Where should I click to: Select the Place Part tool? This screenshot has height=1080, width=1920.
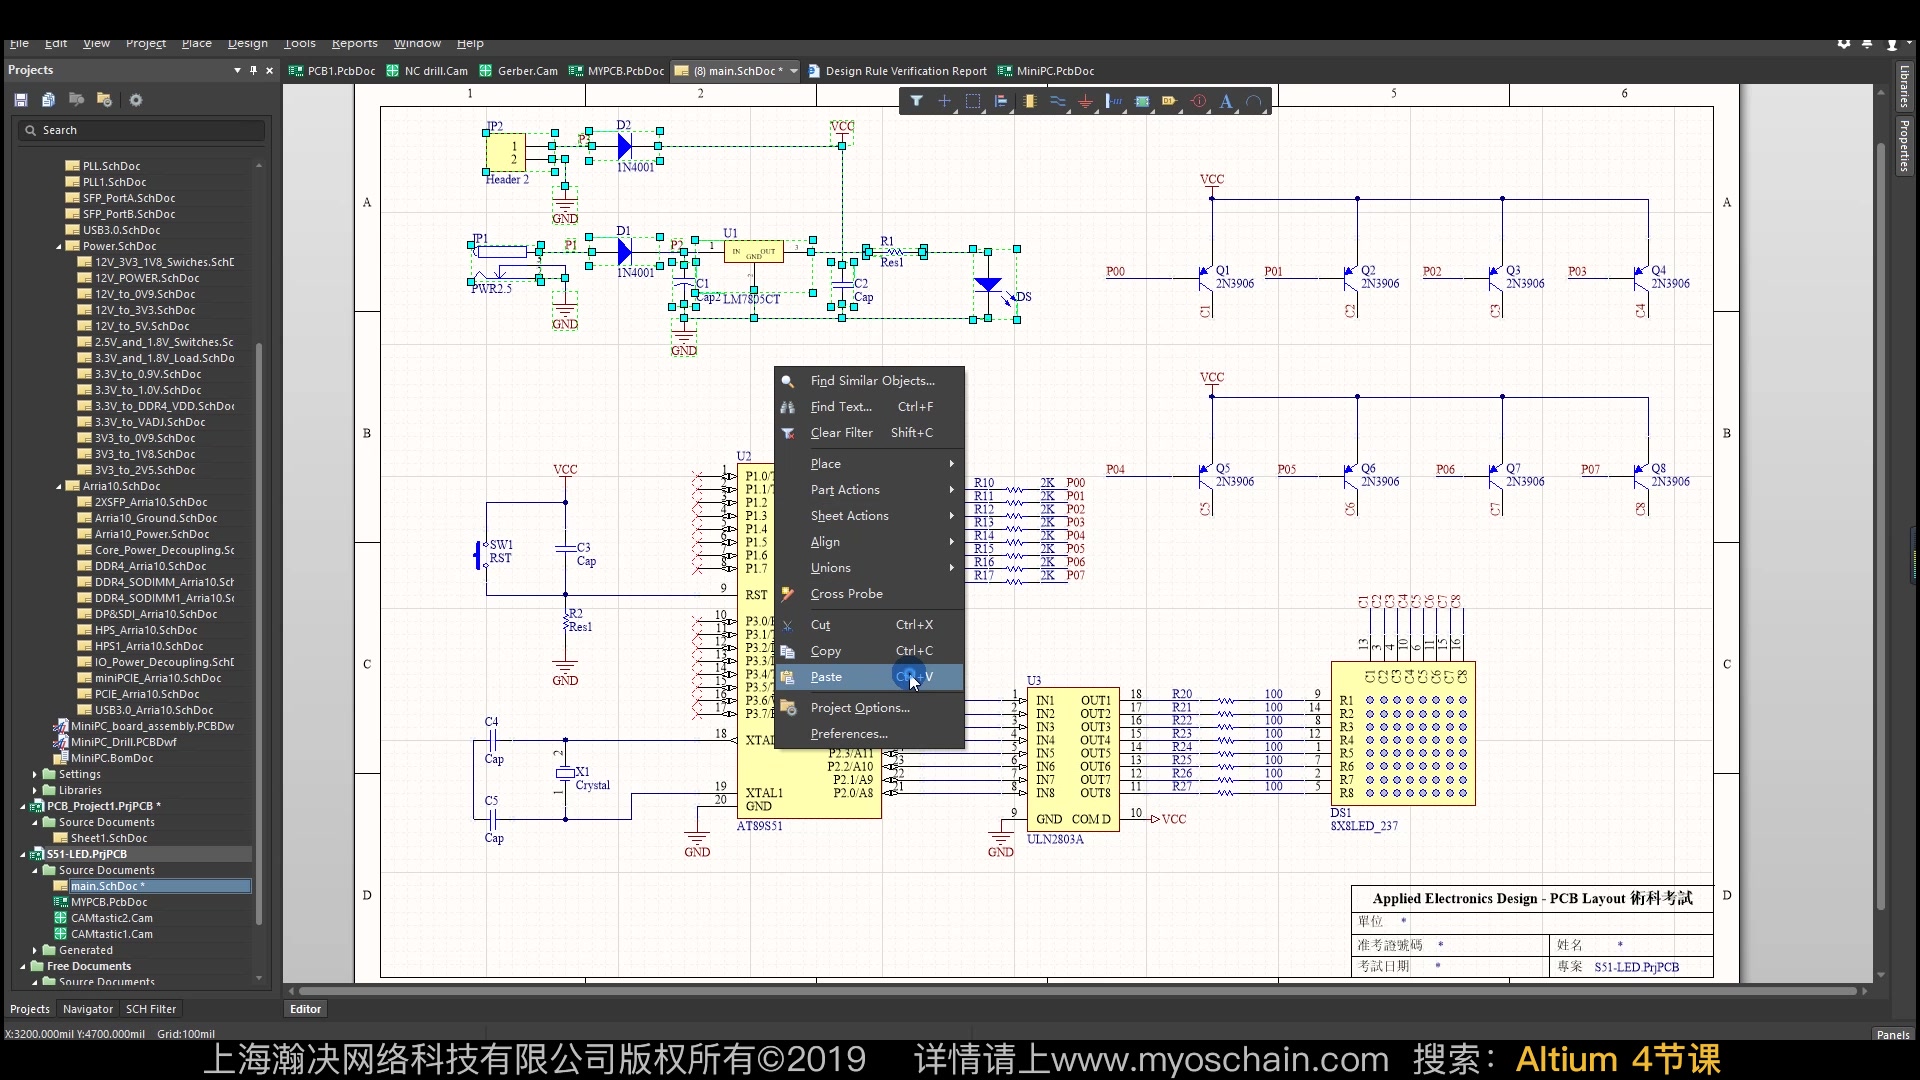1030,100
